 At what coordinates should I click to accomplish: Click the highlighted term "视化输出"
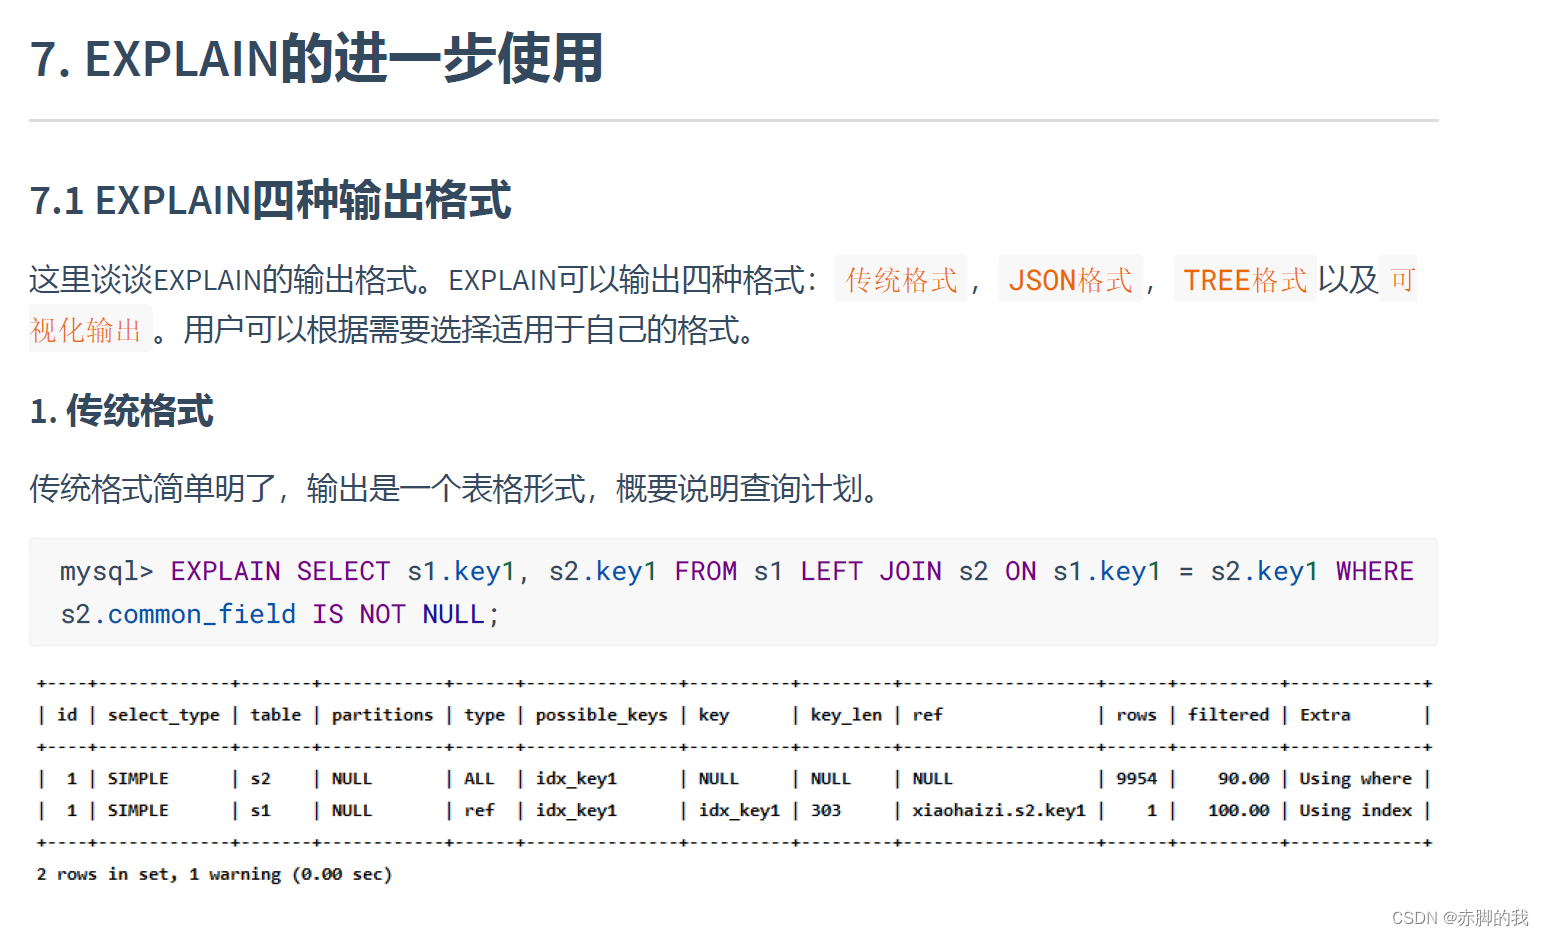[86, 330]
